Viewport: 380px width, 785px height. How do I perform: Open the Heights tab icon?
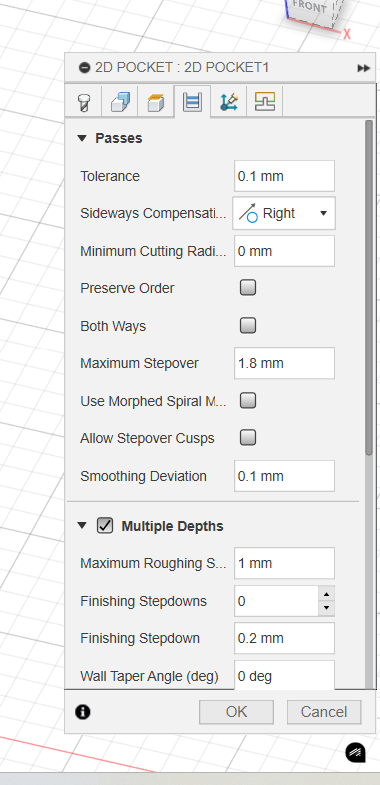point(156,103)
